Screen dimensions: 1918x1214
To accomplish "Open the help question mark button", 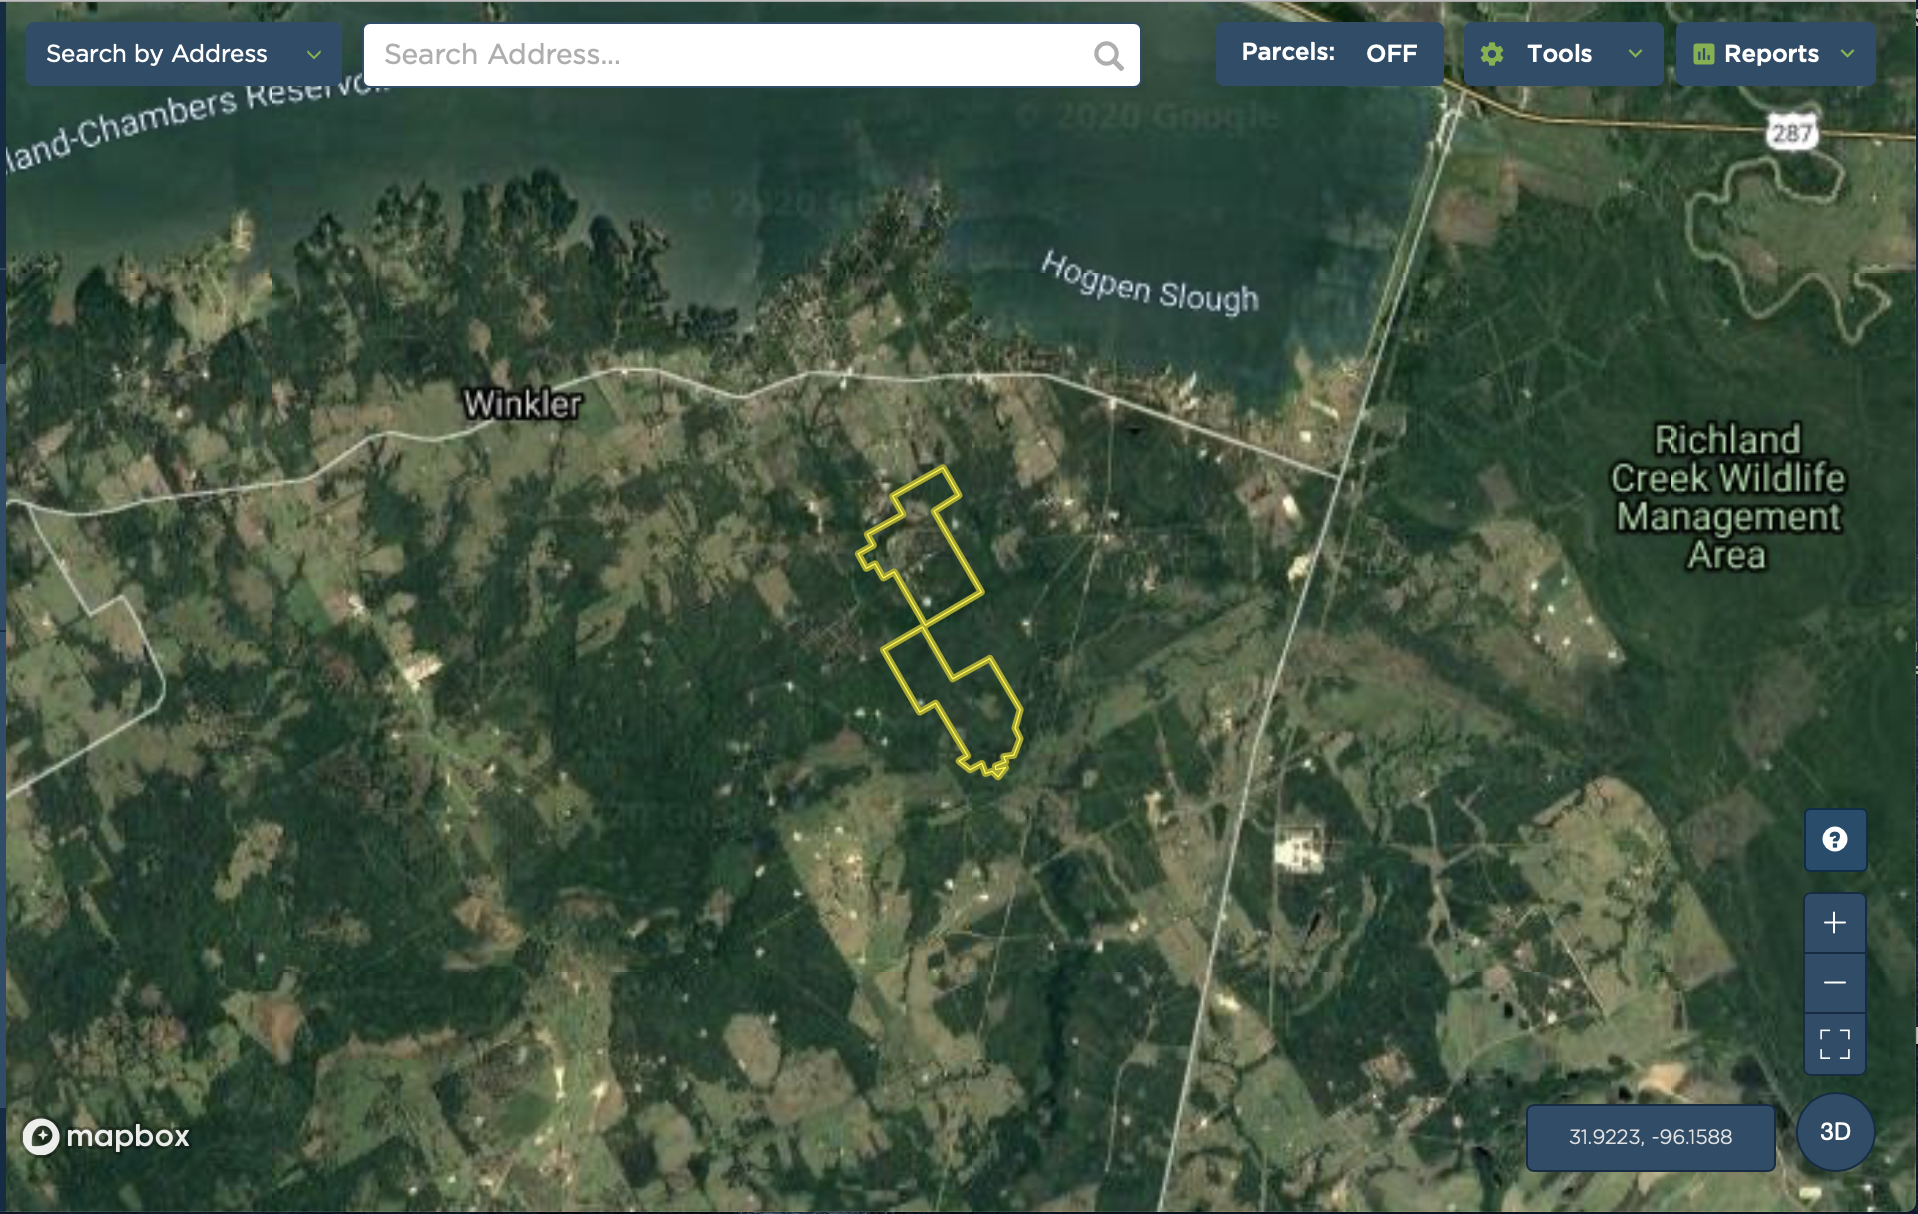I will pos(1834,839).
